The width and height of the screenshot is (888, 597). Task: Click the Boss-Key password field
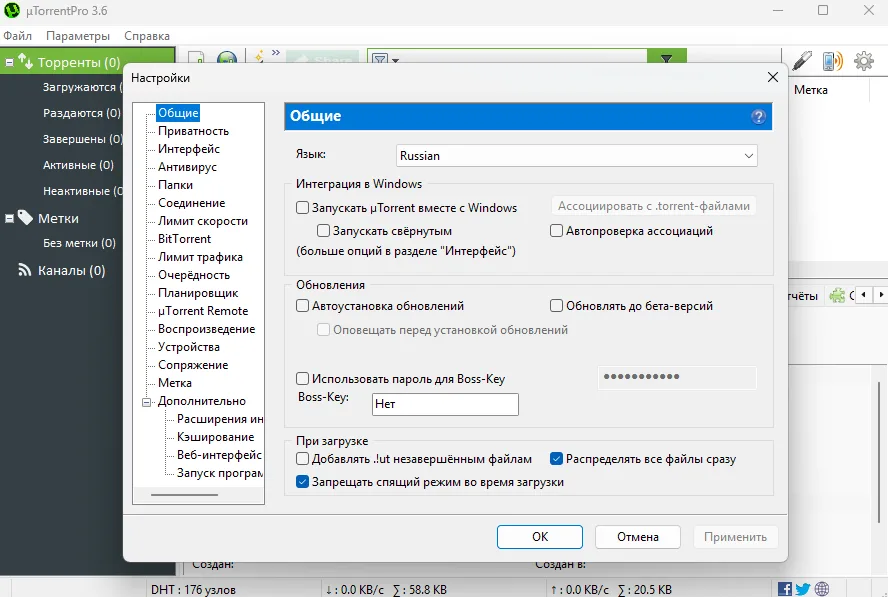pos(677,378)
